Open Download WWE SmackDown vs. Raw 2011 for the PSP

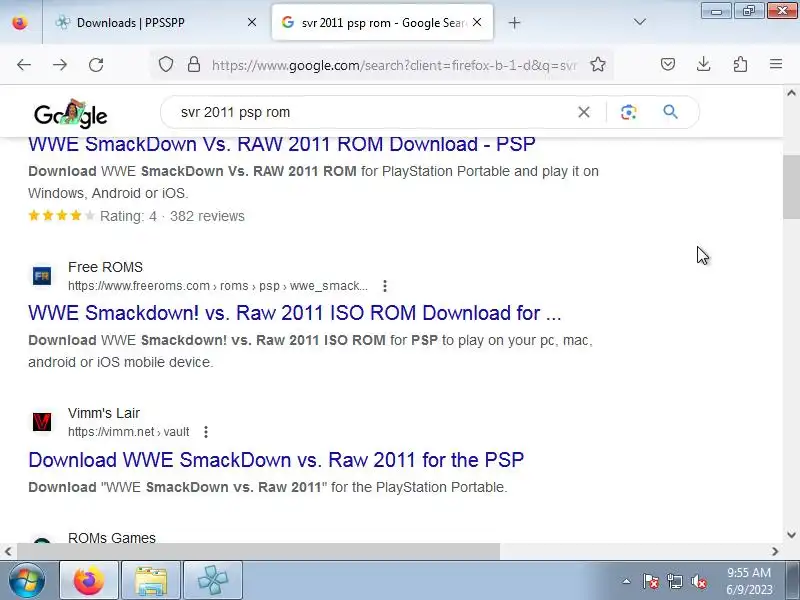pyautogui.click(x=276, y=460)
